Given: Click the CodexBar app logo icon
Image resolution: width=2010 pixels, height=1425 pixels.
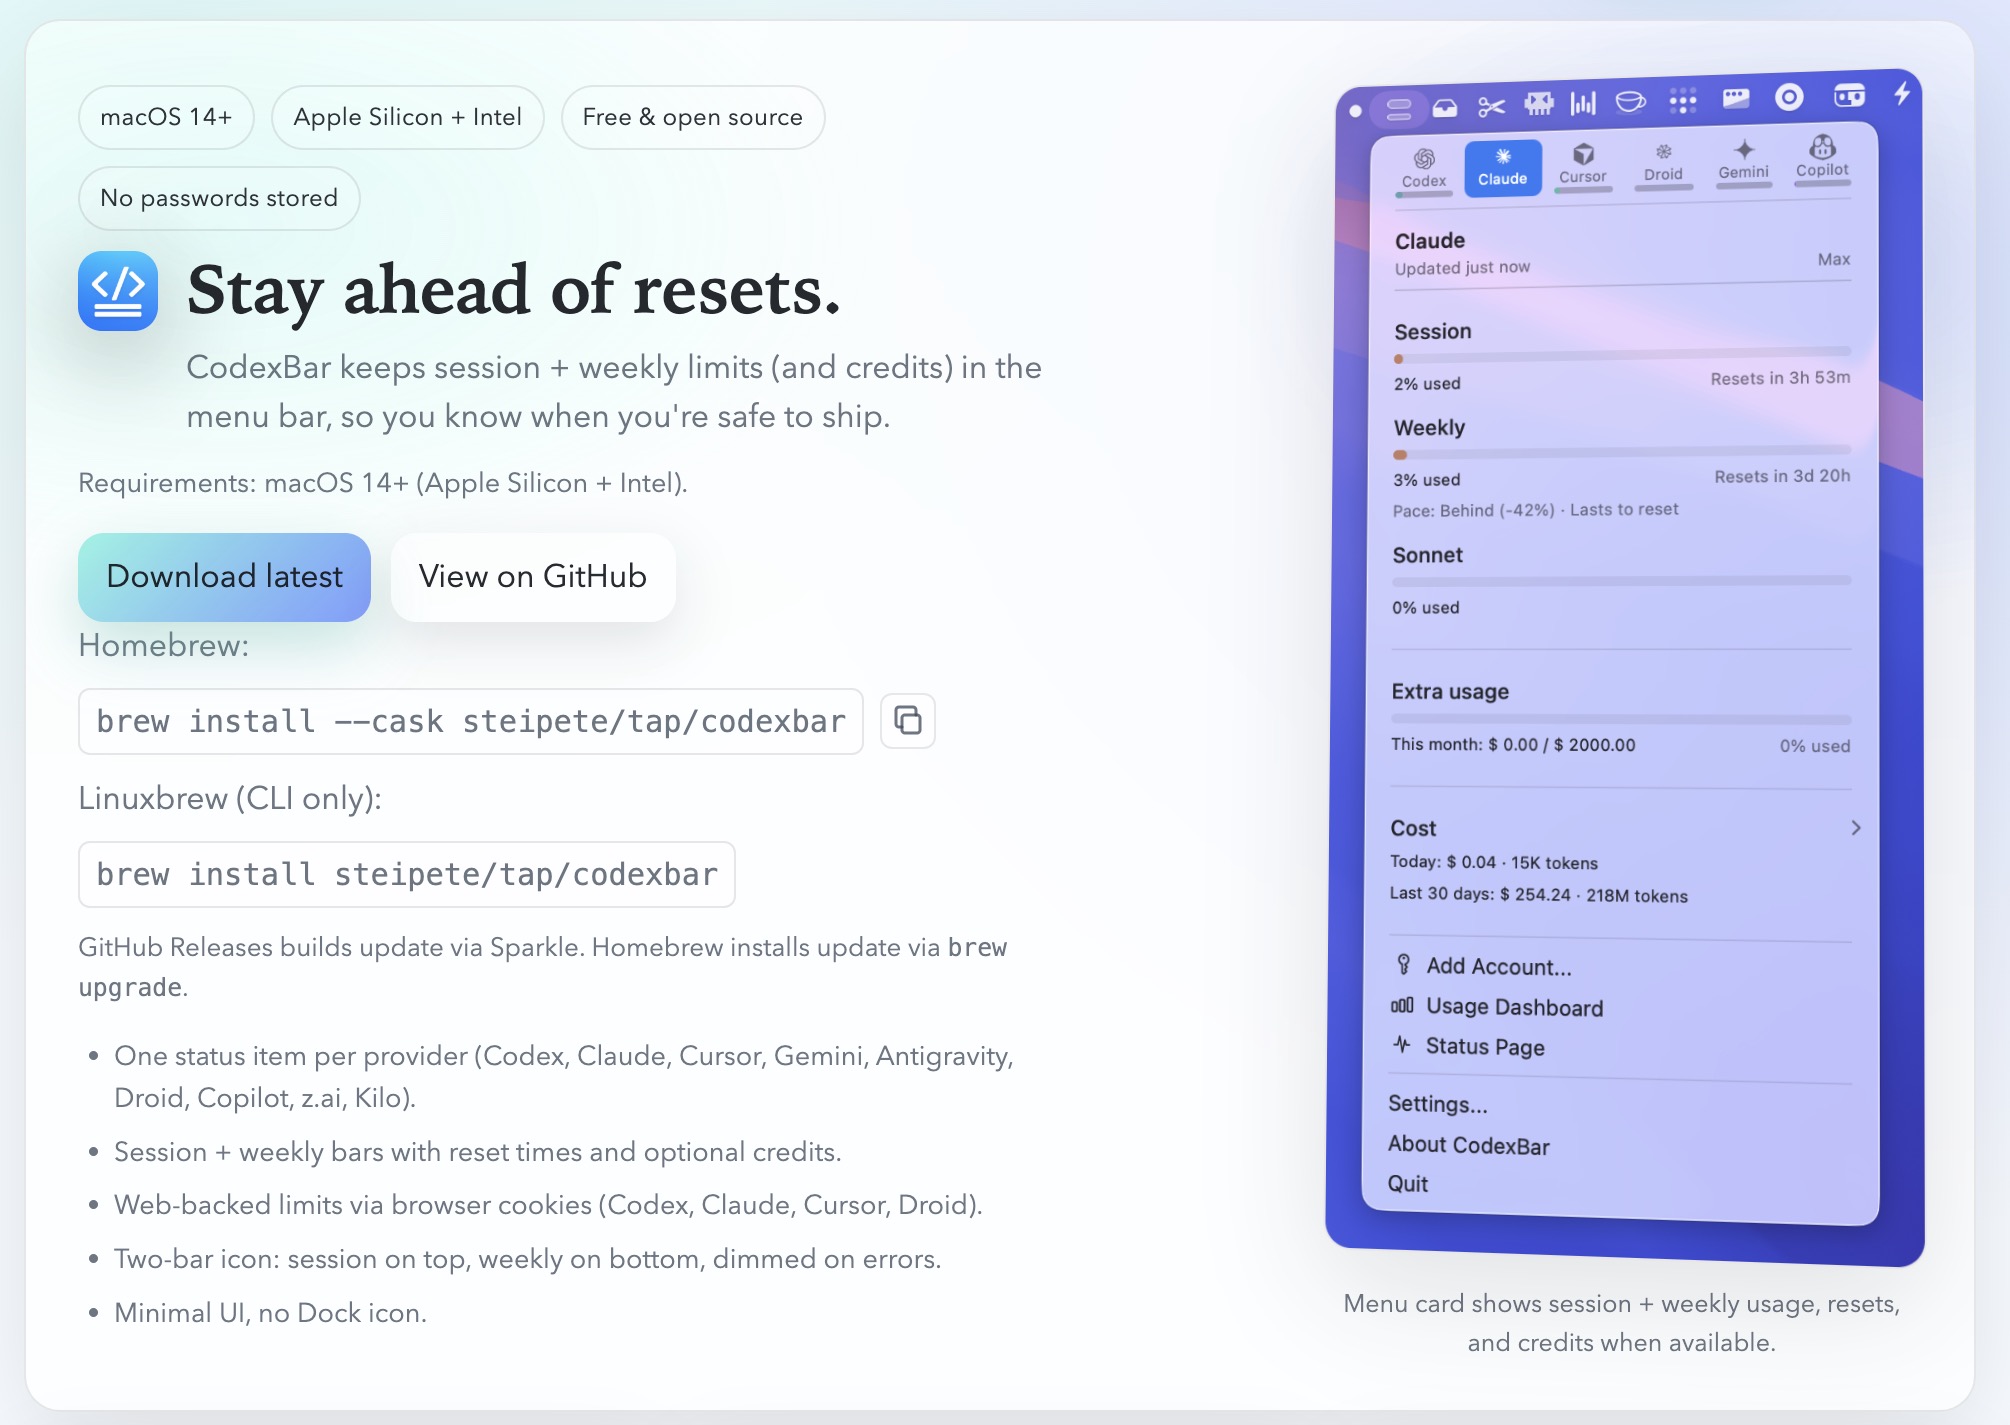Looking at the screenshot, I should coord(118,291).
